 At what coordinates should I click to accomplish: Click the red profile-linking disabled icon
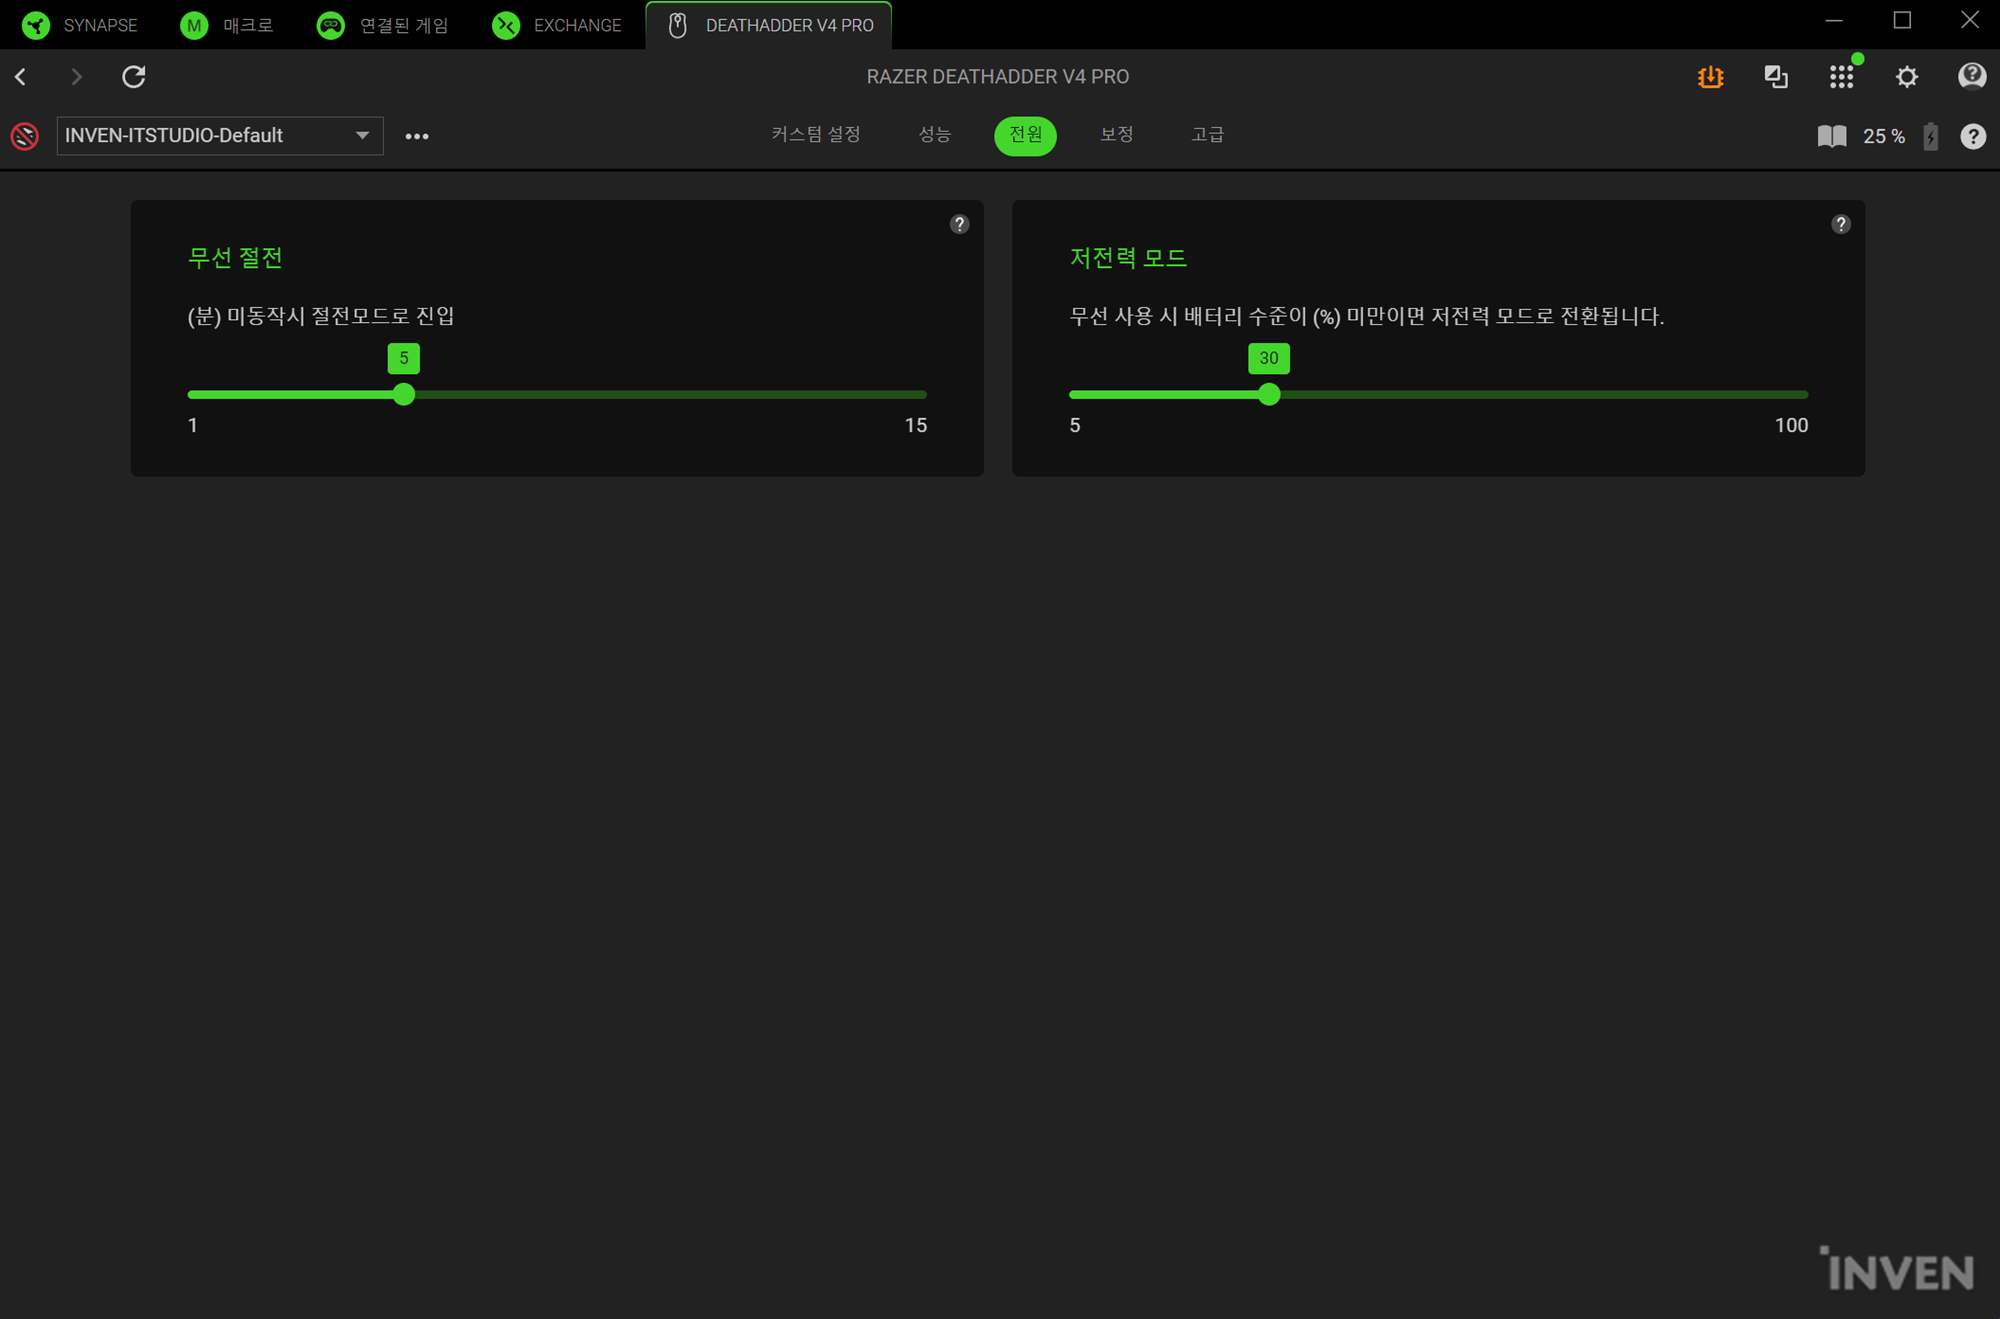coord(25,136)
